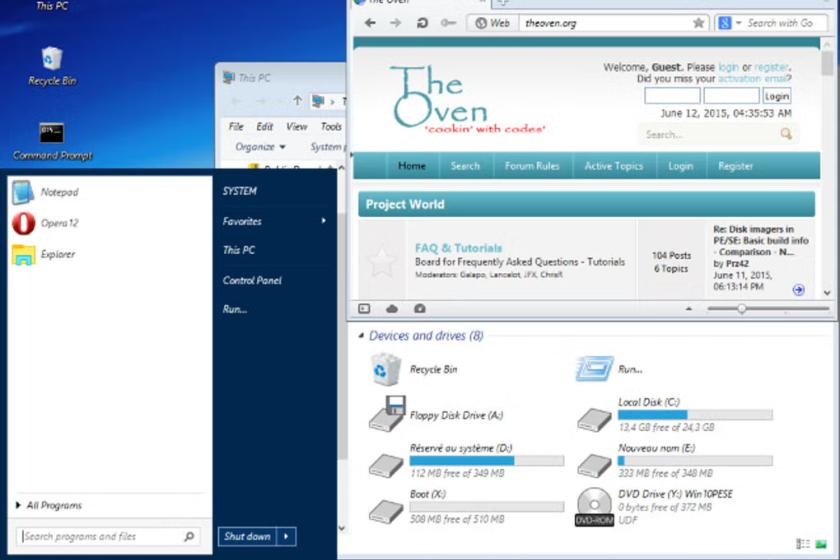This screenshot has height=560, width=840.
Task: Open This PC from Start menu
Action: 238,250
